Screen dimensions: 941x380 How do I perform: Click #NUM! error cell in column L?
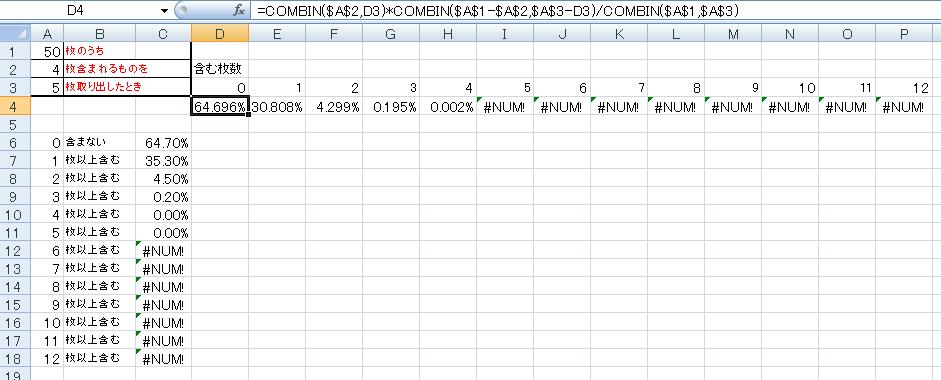[x=676, y=107]
